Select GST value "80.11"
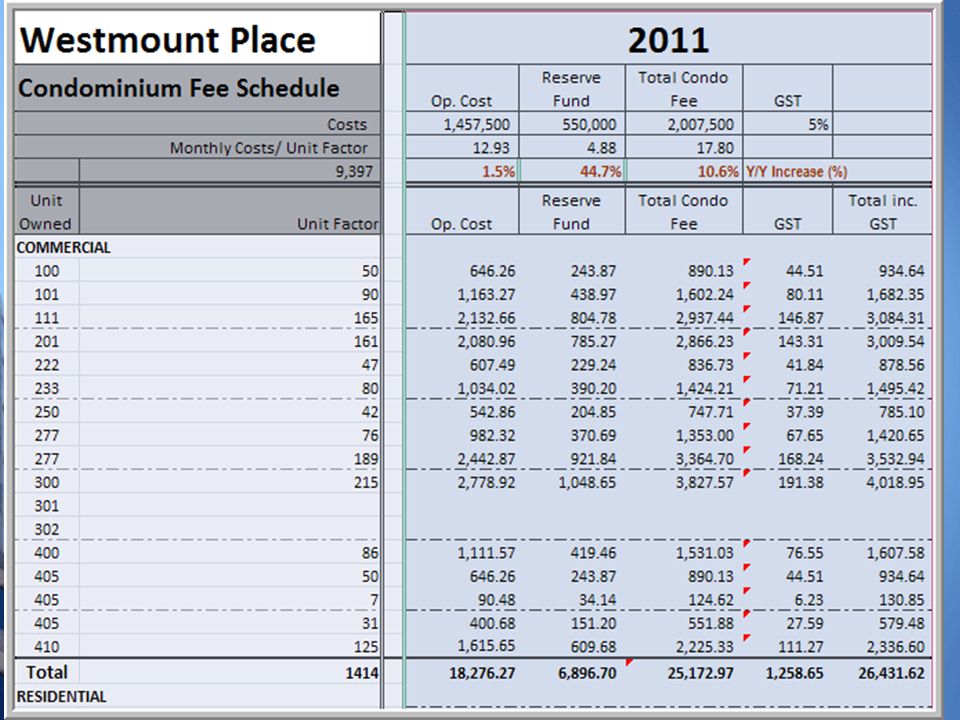960x720 pixels. (804, 294)
